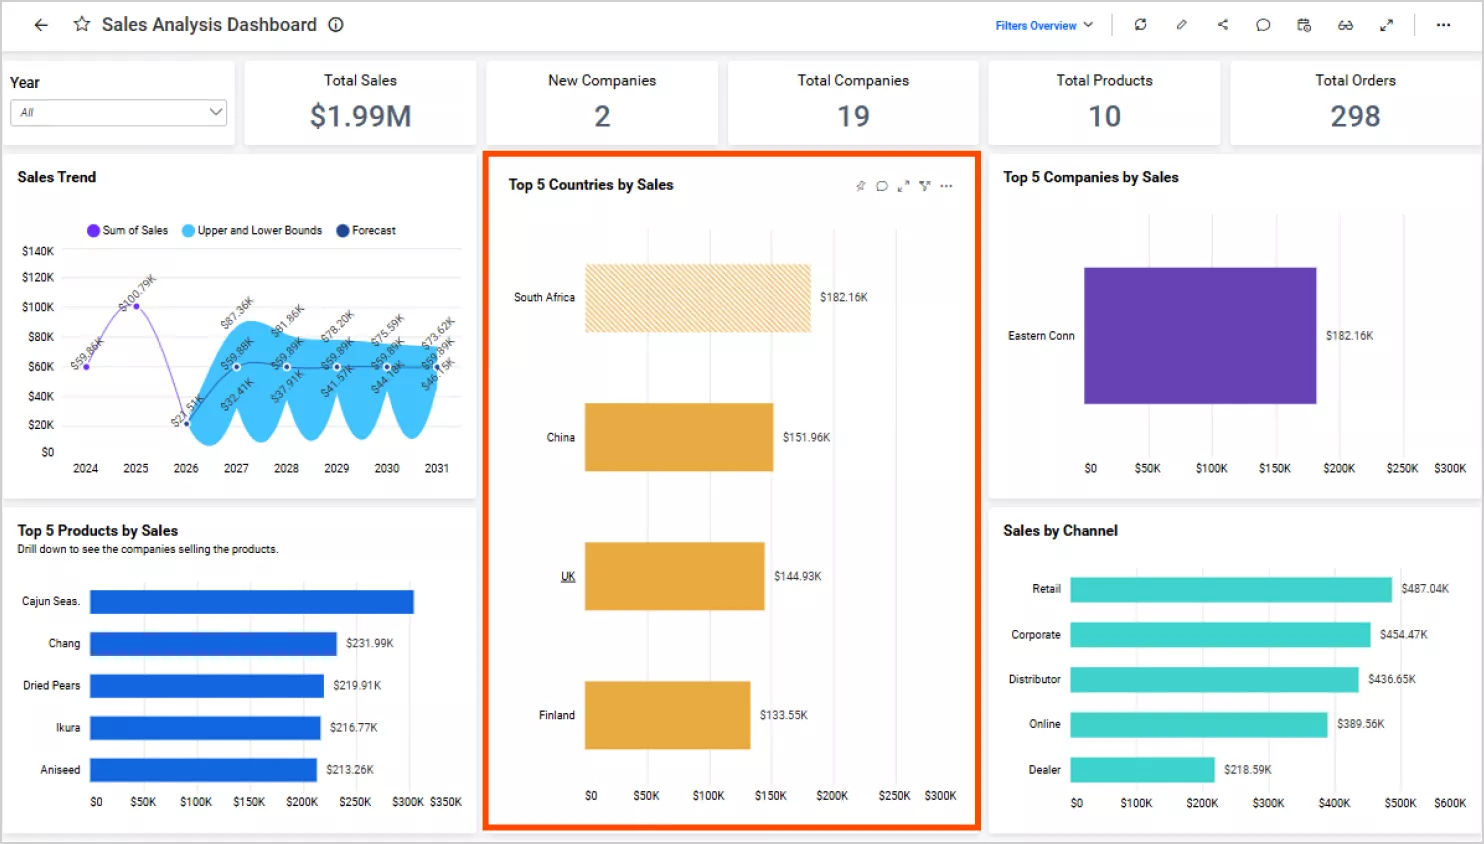Click the drill down hint subtitle text

click(148, 550)
